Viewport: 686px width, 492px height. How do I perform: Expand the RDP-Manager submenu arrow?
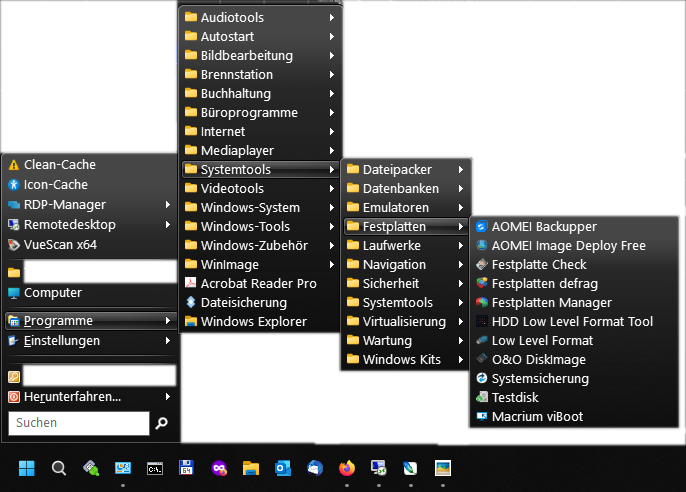(x=168, y=205)
